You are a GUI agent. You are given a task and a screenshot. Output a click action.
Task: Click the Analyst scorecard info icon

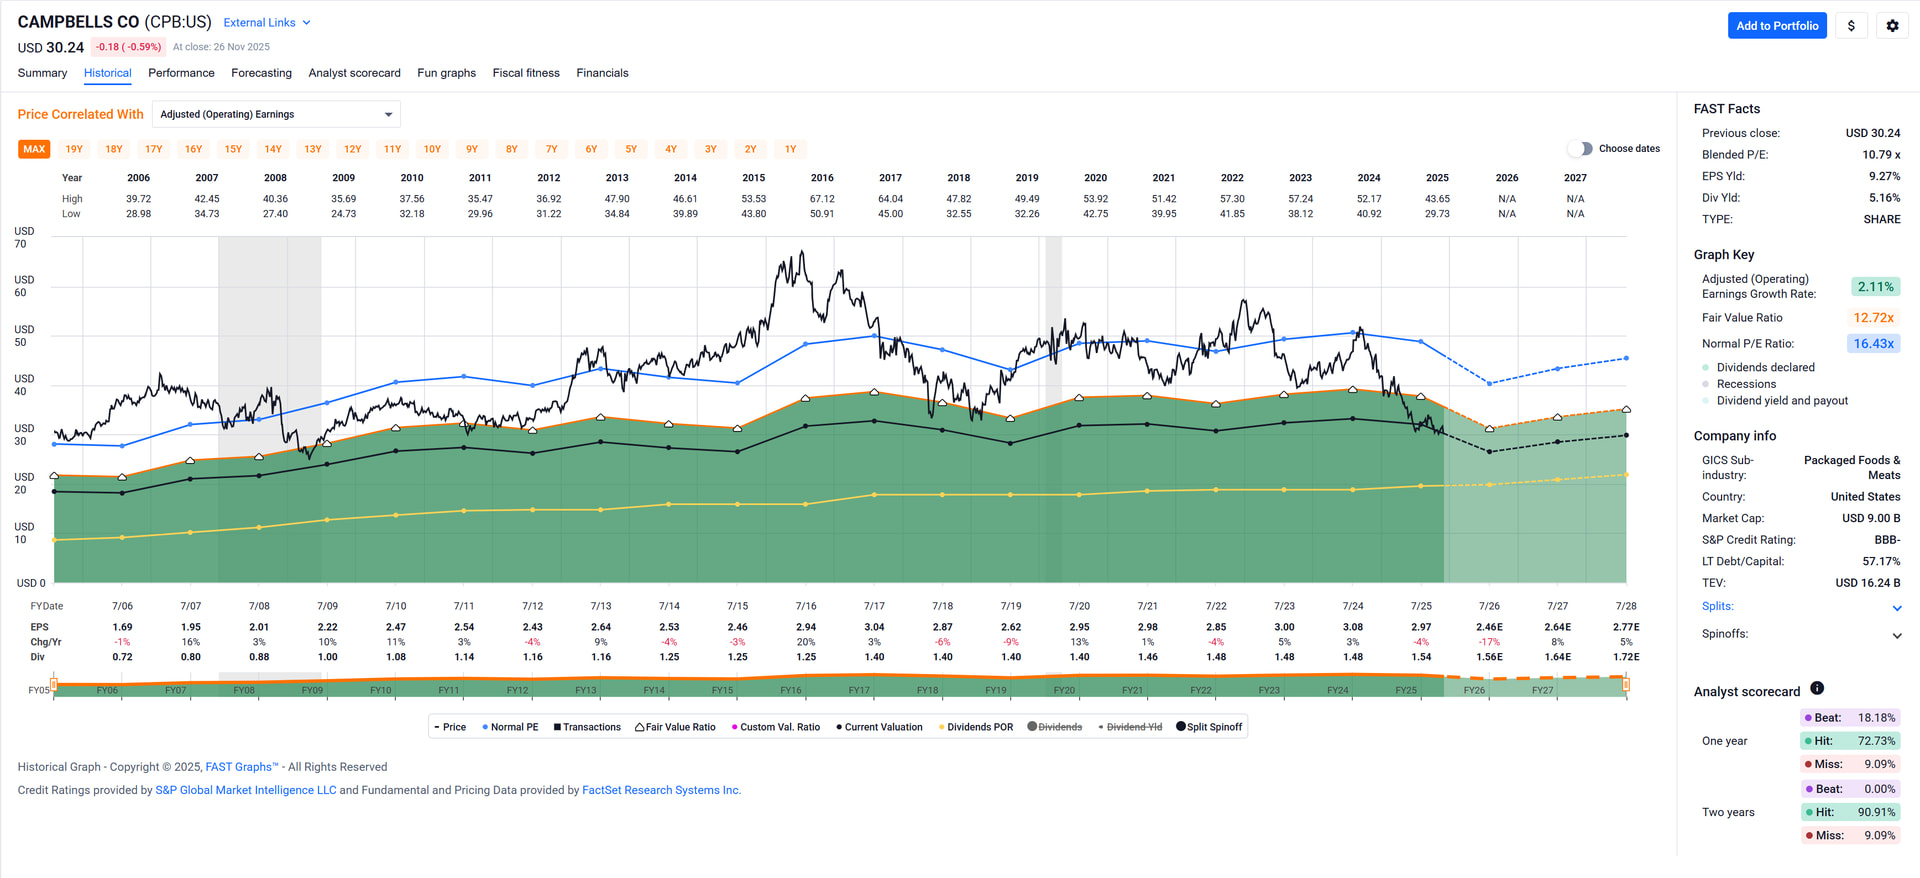(x=1817, y=688)
